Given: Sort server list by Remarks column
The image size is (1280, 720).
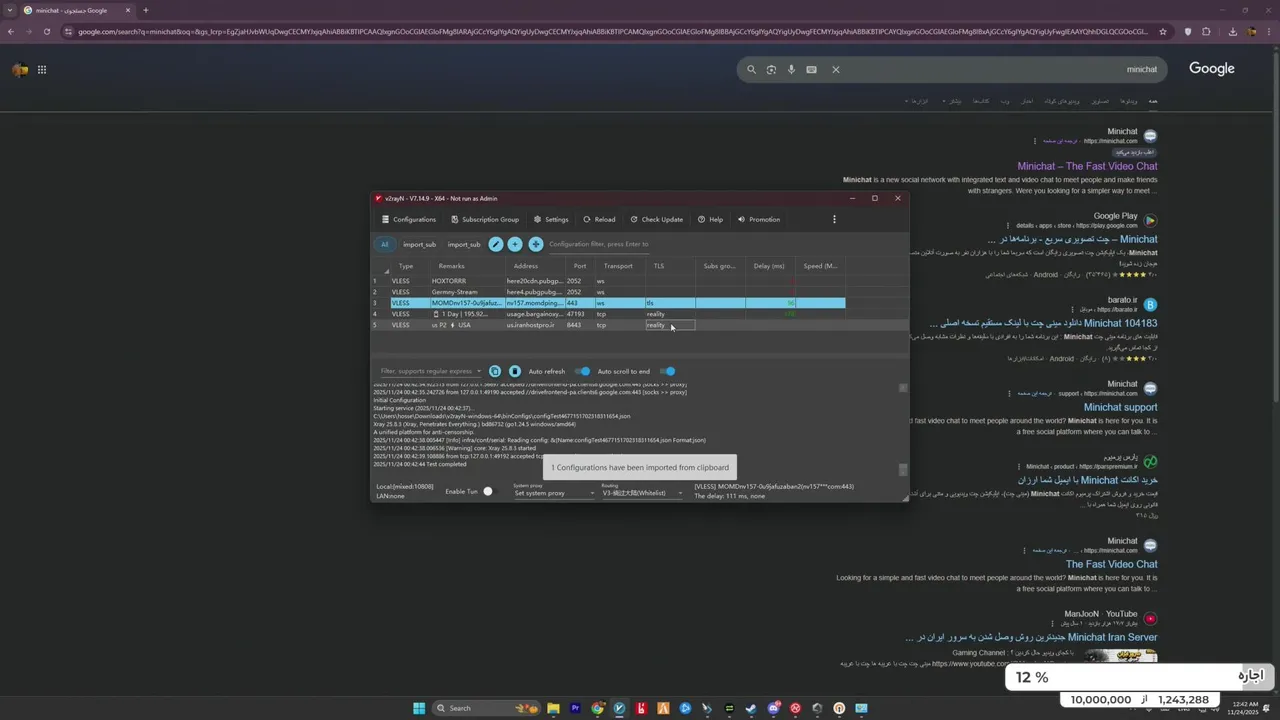Looking at the screenshot, I should pos(451,266).
